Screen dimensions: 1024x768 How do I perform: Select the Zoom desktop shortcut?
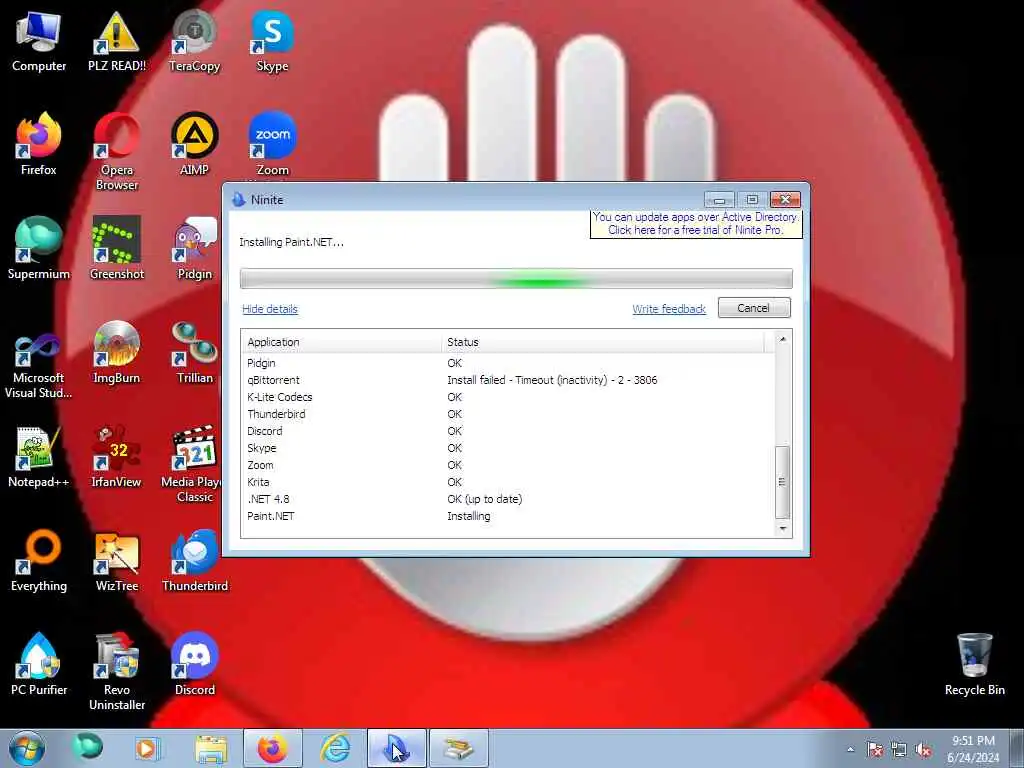pos(272,144)
